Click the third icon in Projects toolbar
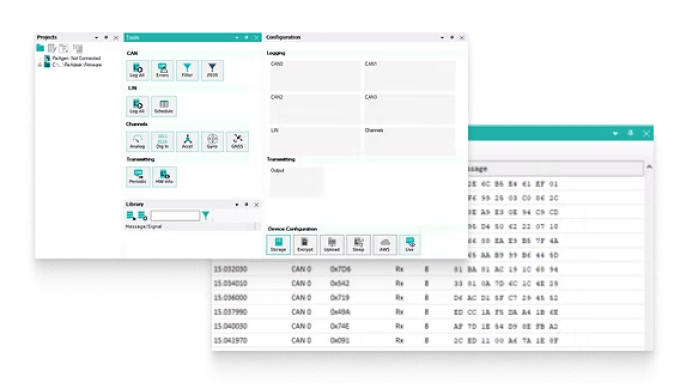This screenshot has width=680, height=384. (64, 48)
